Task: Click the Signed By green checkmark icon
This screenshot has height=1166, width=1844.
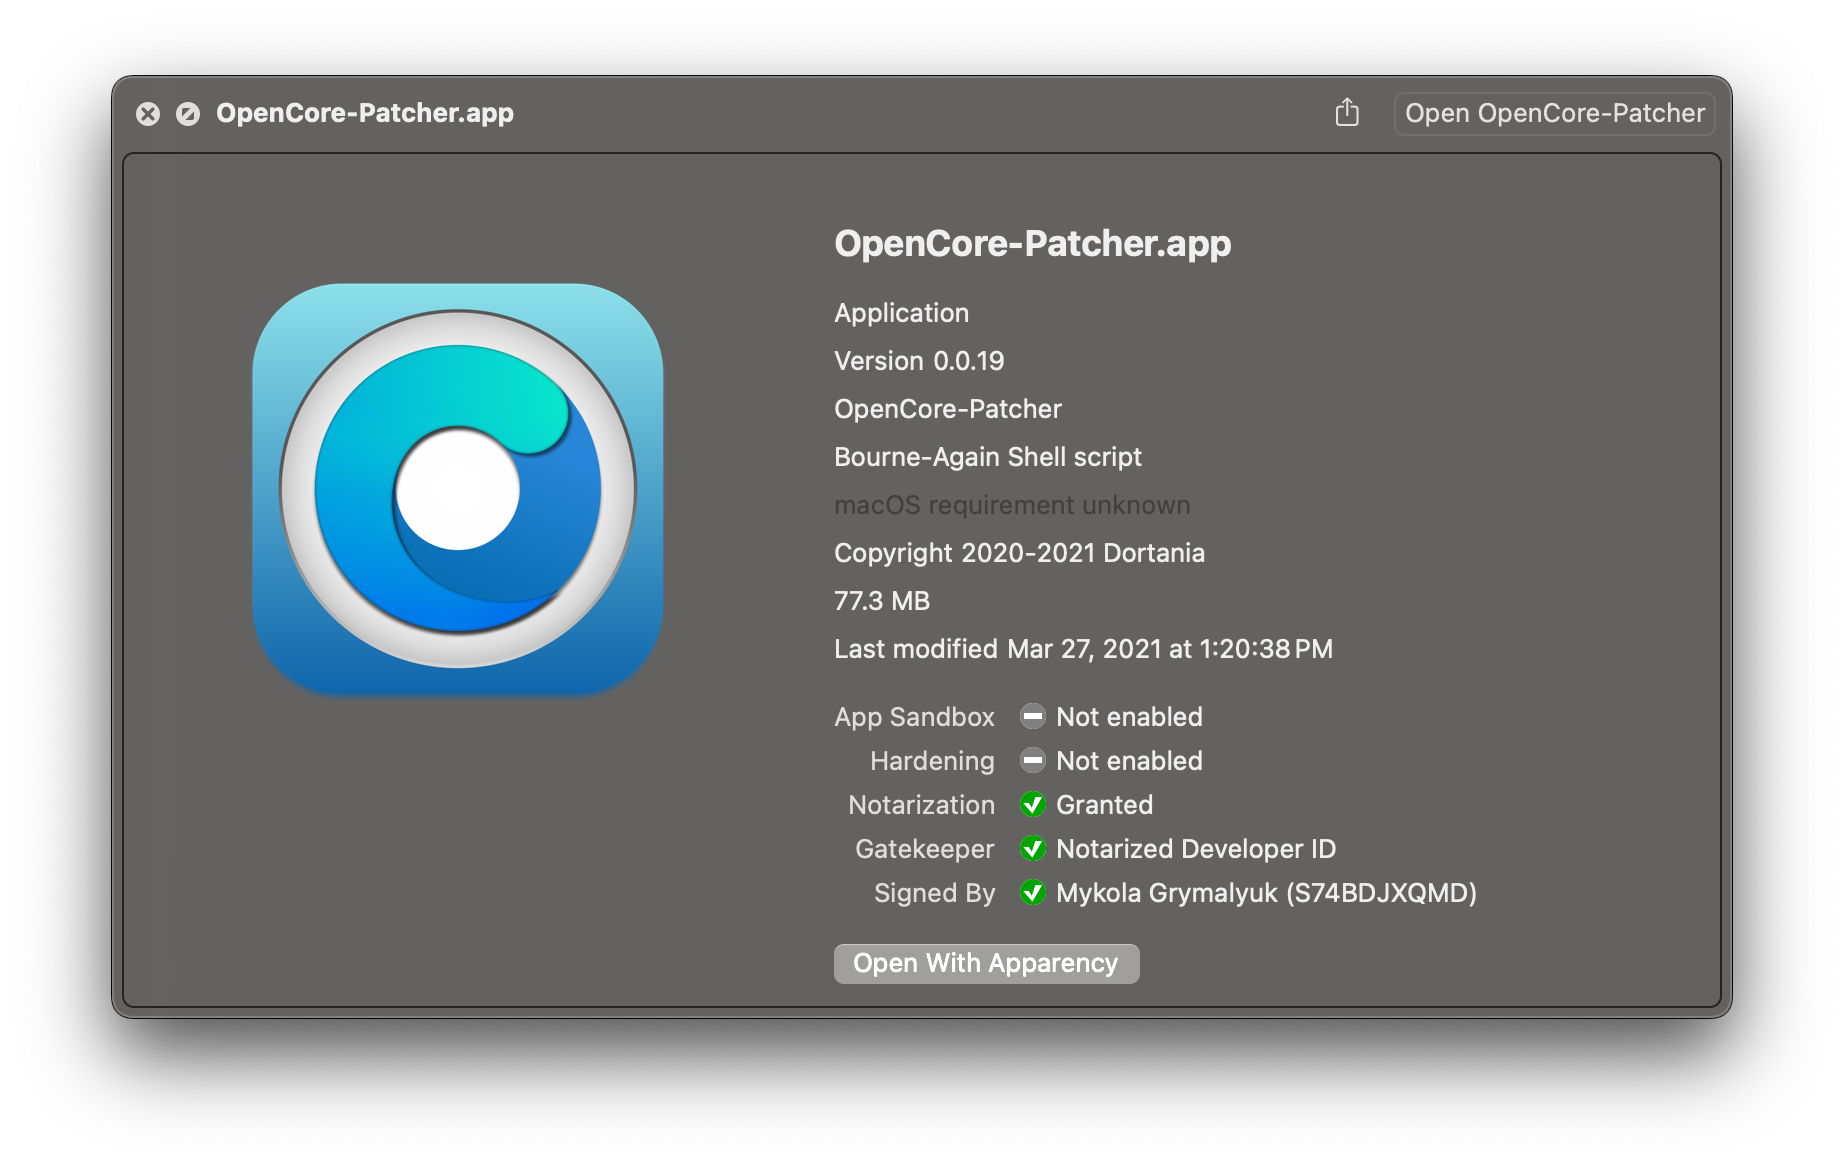Action: click(x=1032, y=893)
